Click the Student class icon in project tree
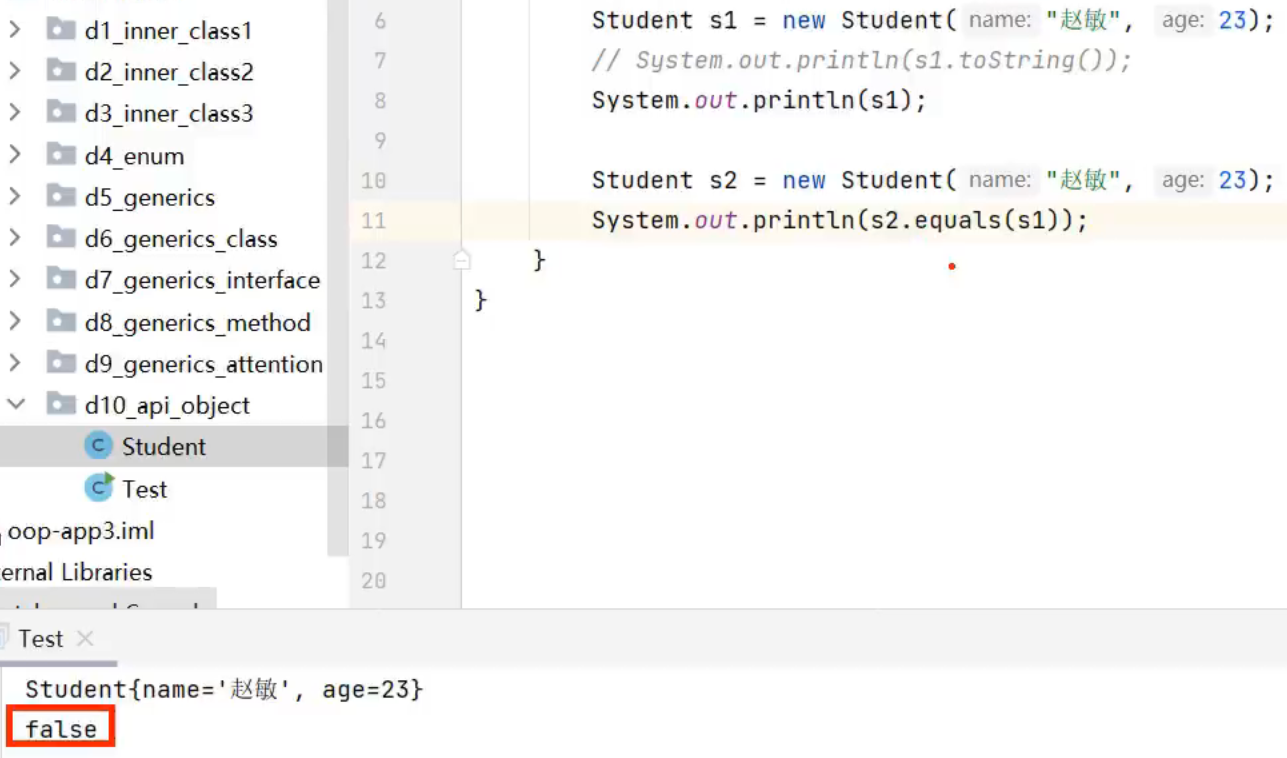This screenshot has width=1287, height=758. pyautogui.click(x=99, y=446)
